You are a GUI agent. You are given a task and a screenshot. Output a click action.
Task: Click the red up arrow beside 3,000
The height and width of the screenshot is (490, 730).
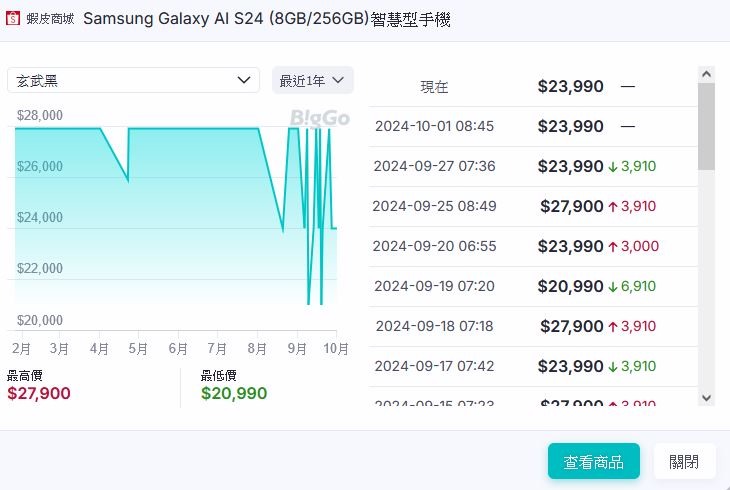pyautogui.click(x=613, y=246)
